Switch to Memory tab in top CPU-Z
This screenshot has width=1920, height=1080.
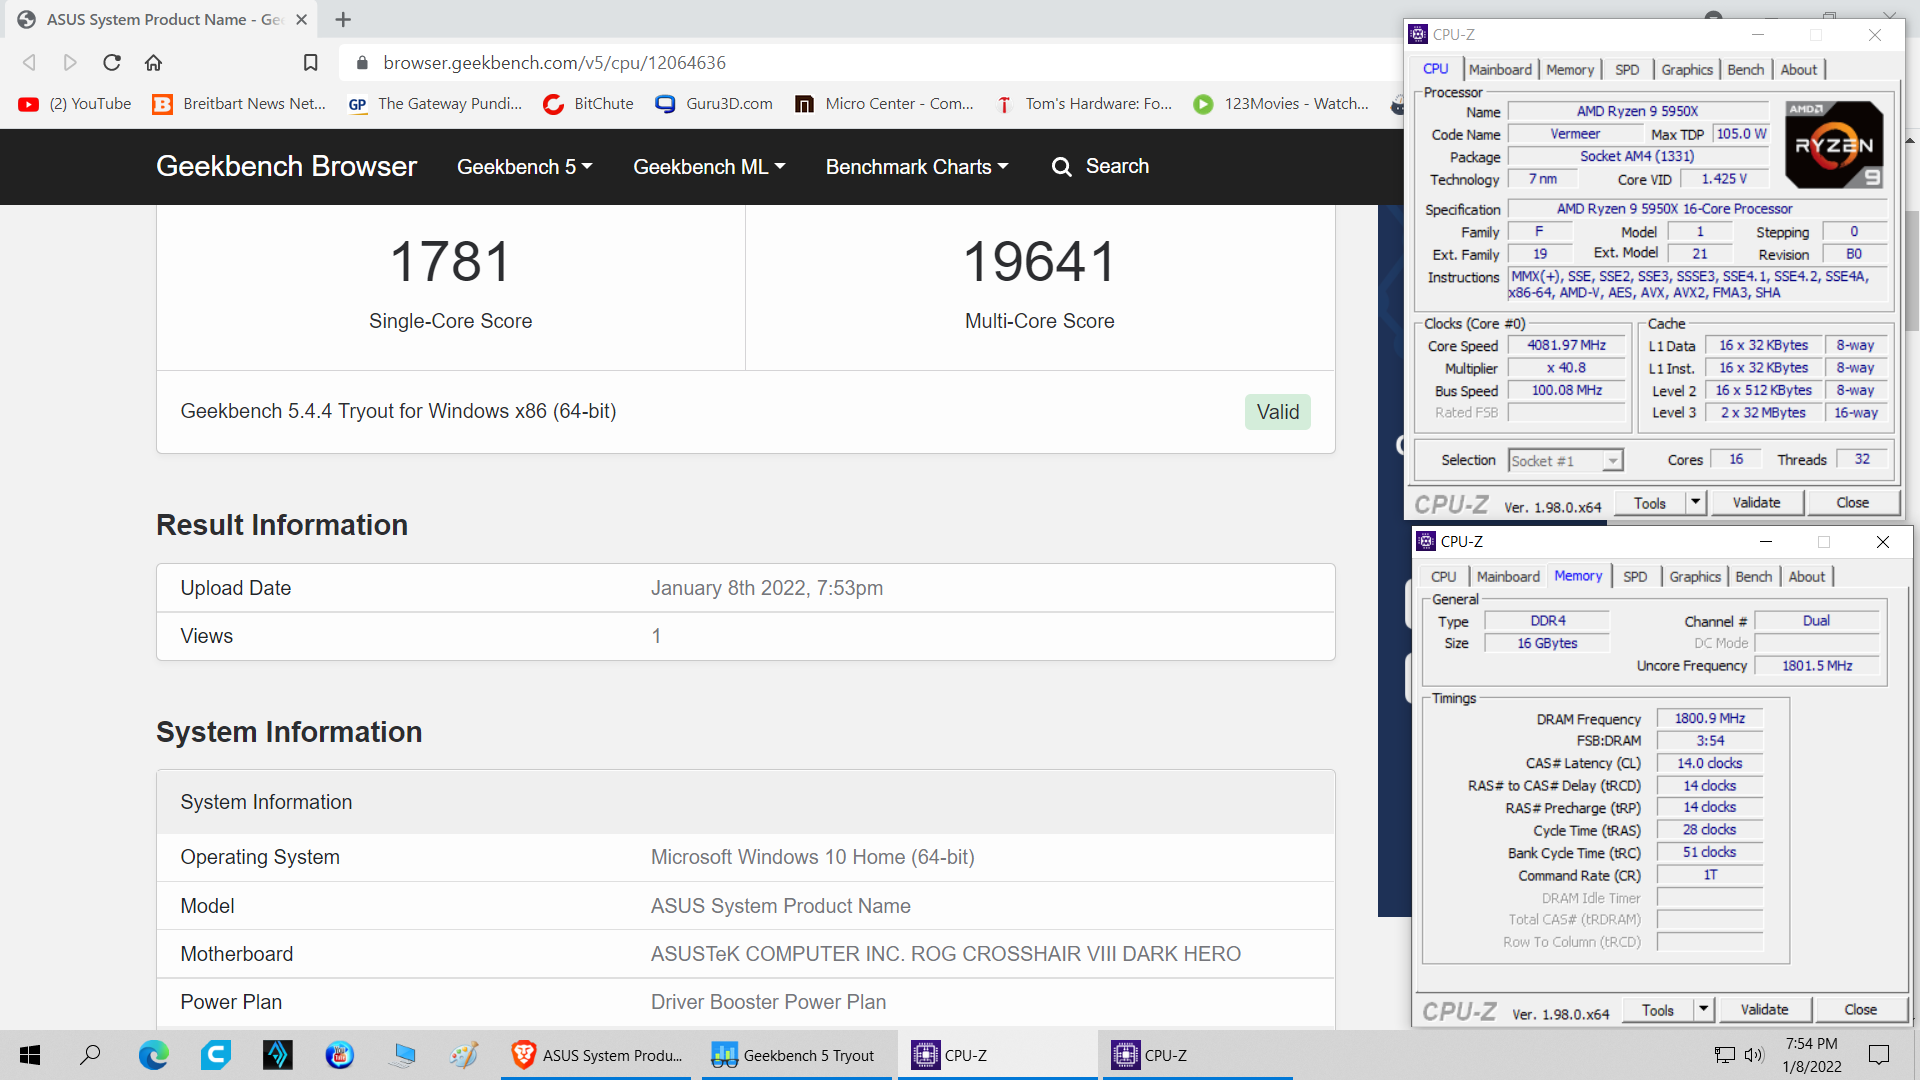(1570, 70)
